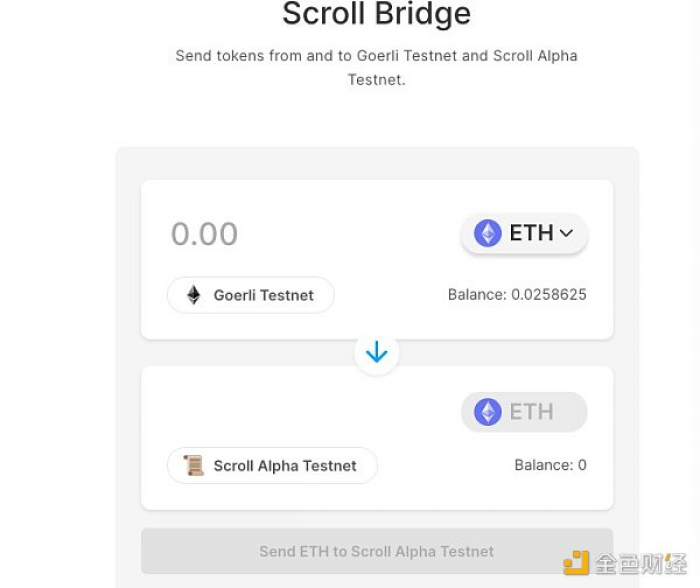Select the Scroll Alpha Testnet network label

click(x=285, y=466)
